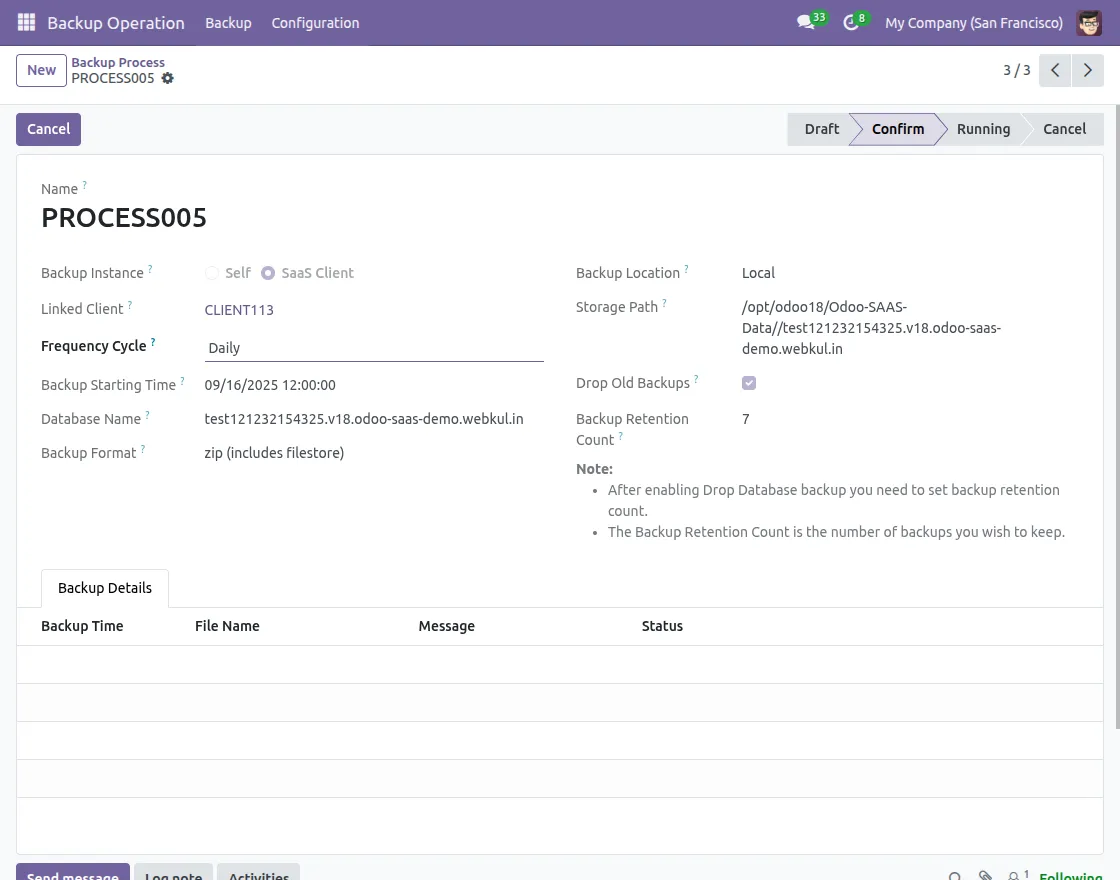
Task: Click the user avatar in top bar
Action: point(1089,22)
